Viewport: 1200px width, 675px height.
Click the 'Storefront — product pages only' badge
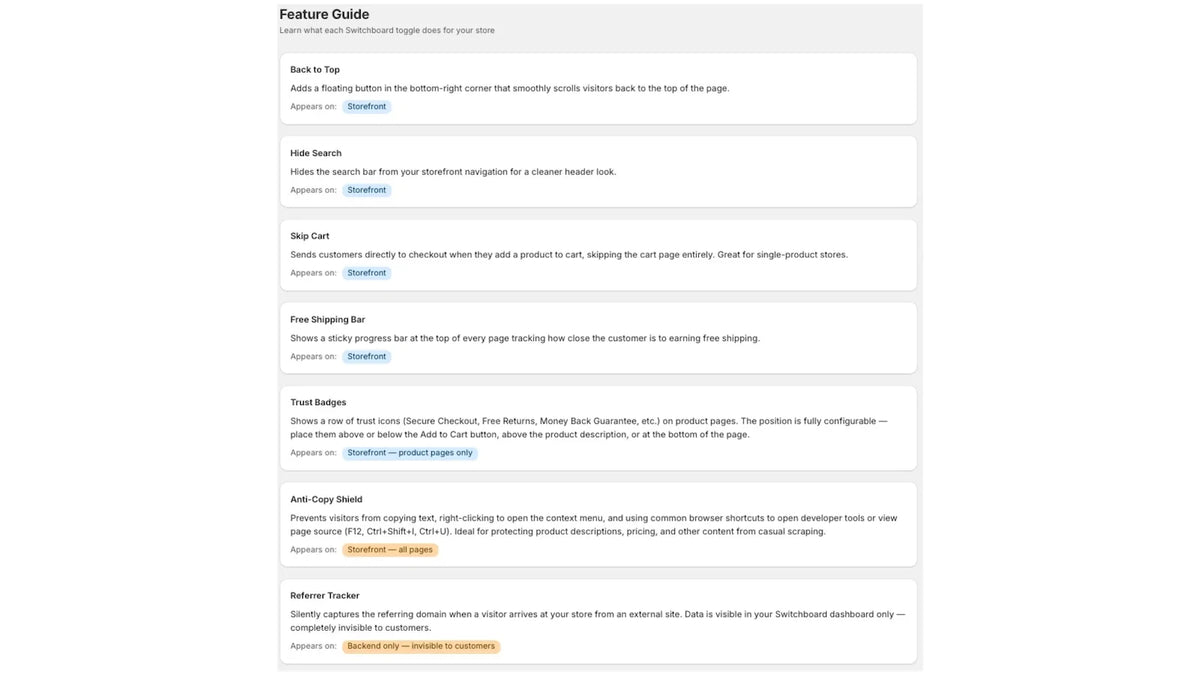(410, 453)
